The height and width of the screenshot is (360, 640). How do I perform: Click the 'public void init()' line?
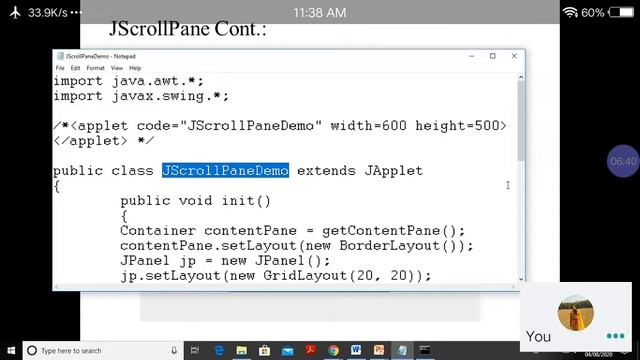coord(196,201)
